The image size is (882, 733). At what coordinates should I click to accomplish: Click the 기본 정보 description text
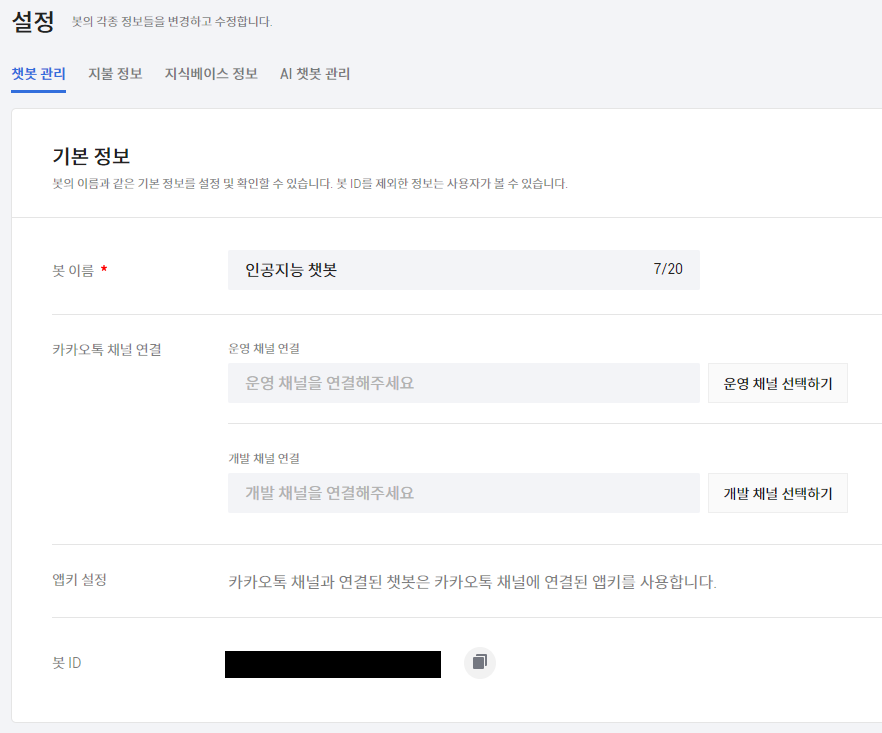(x=310, y=183)
